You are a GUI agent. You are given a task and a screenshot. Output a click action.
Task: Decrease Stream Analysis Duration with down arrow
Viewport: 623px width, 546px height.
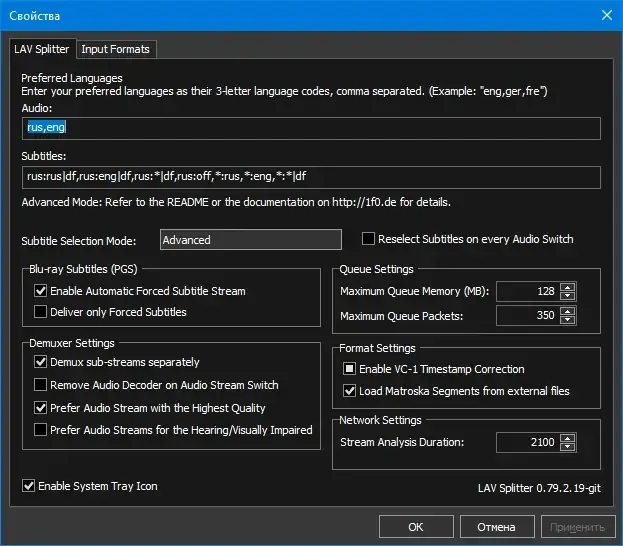(567, 447)
